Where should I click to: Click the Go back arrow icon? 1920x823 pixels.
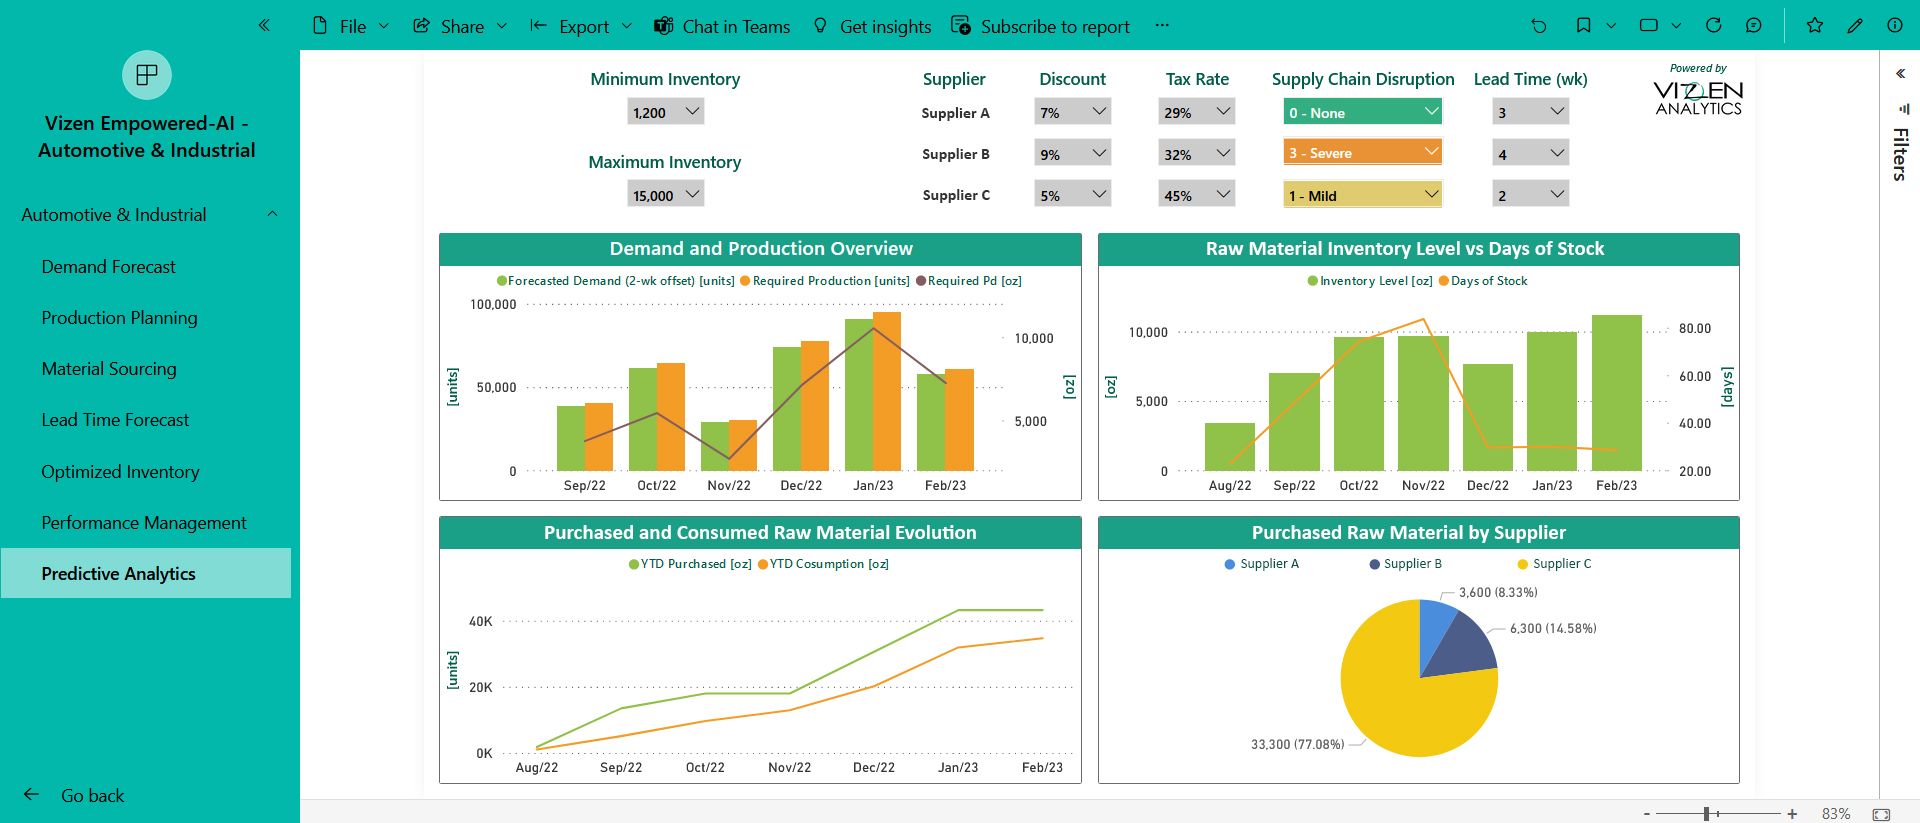31,795
